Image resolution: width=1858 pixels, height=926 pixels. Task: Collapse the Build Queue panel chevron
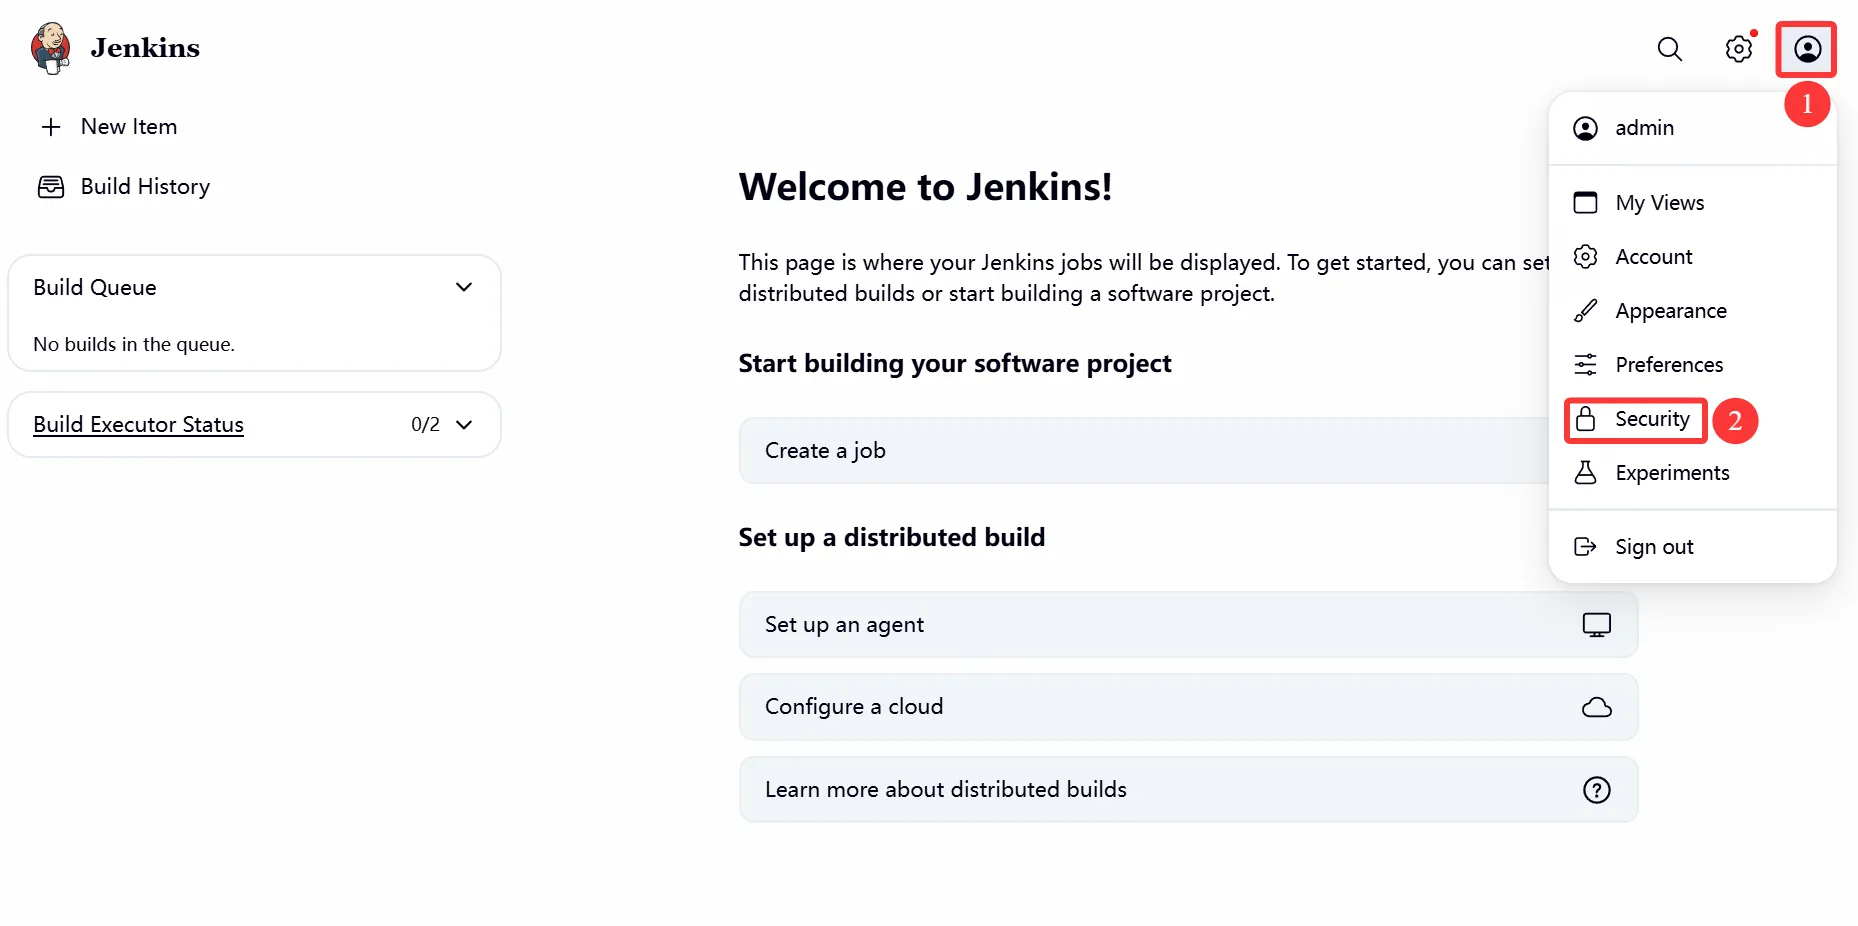pyautogui.click(x=464, y=287)
